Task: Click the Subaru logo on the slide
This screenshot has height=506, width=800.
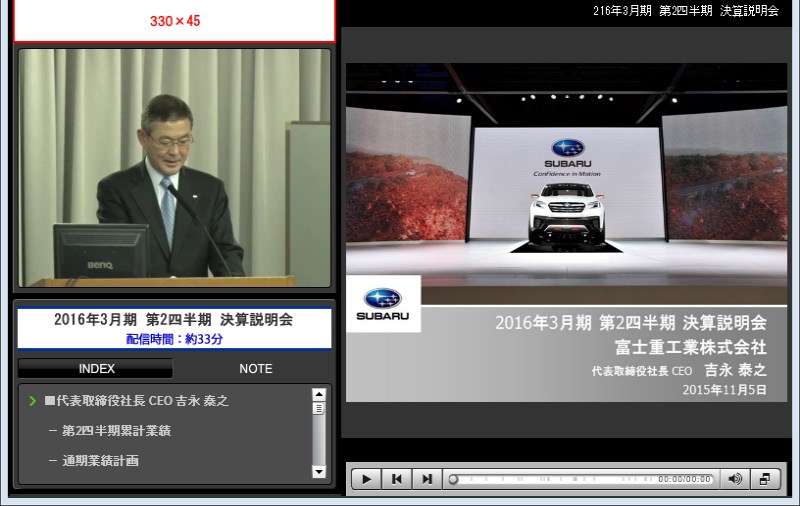Action: (383, 304)
